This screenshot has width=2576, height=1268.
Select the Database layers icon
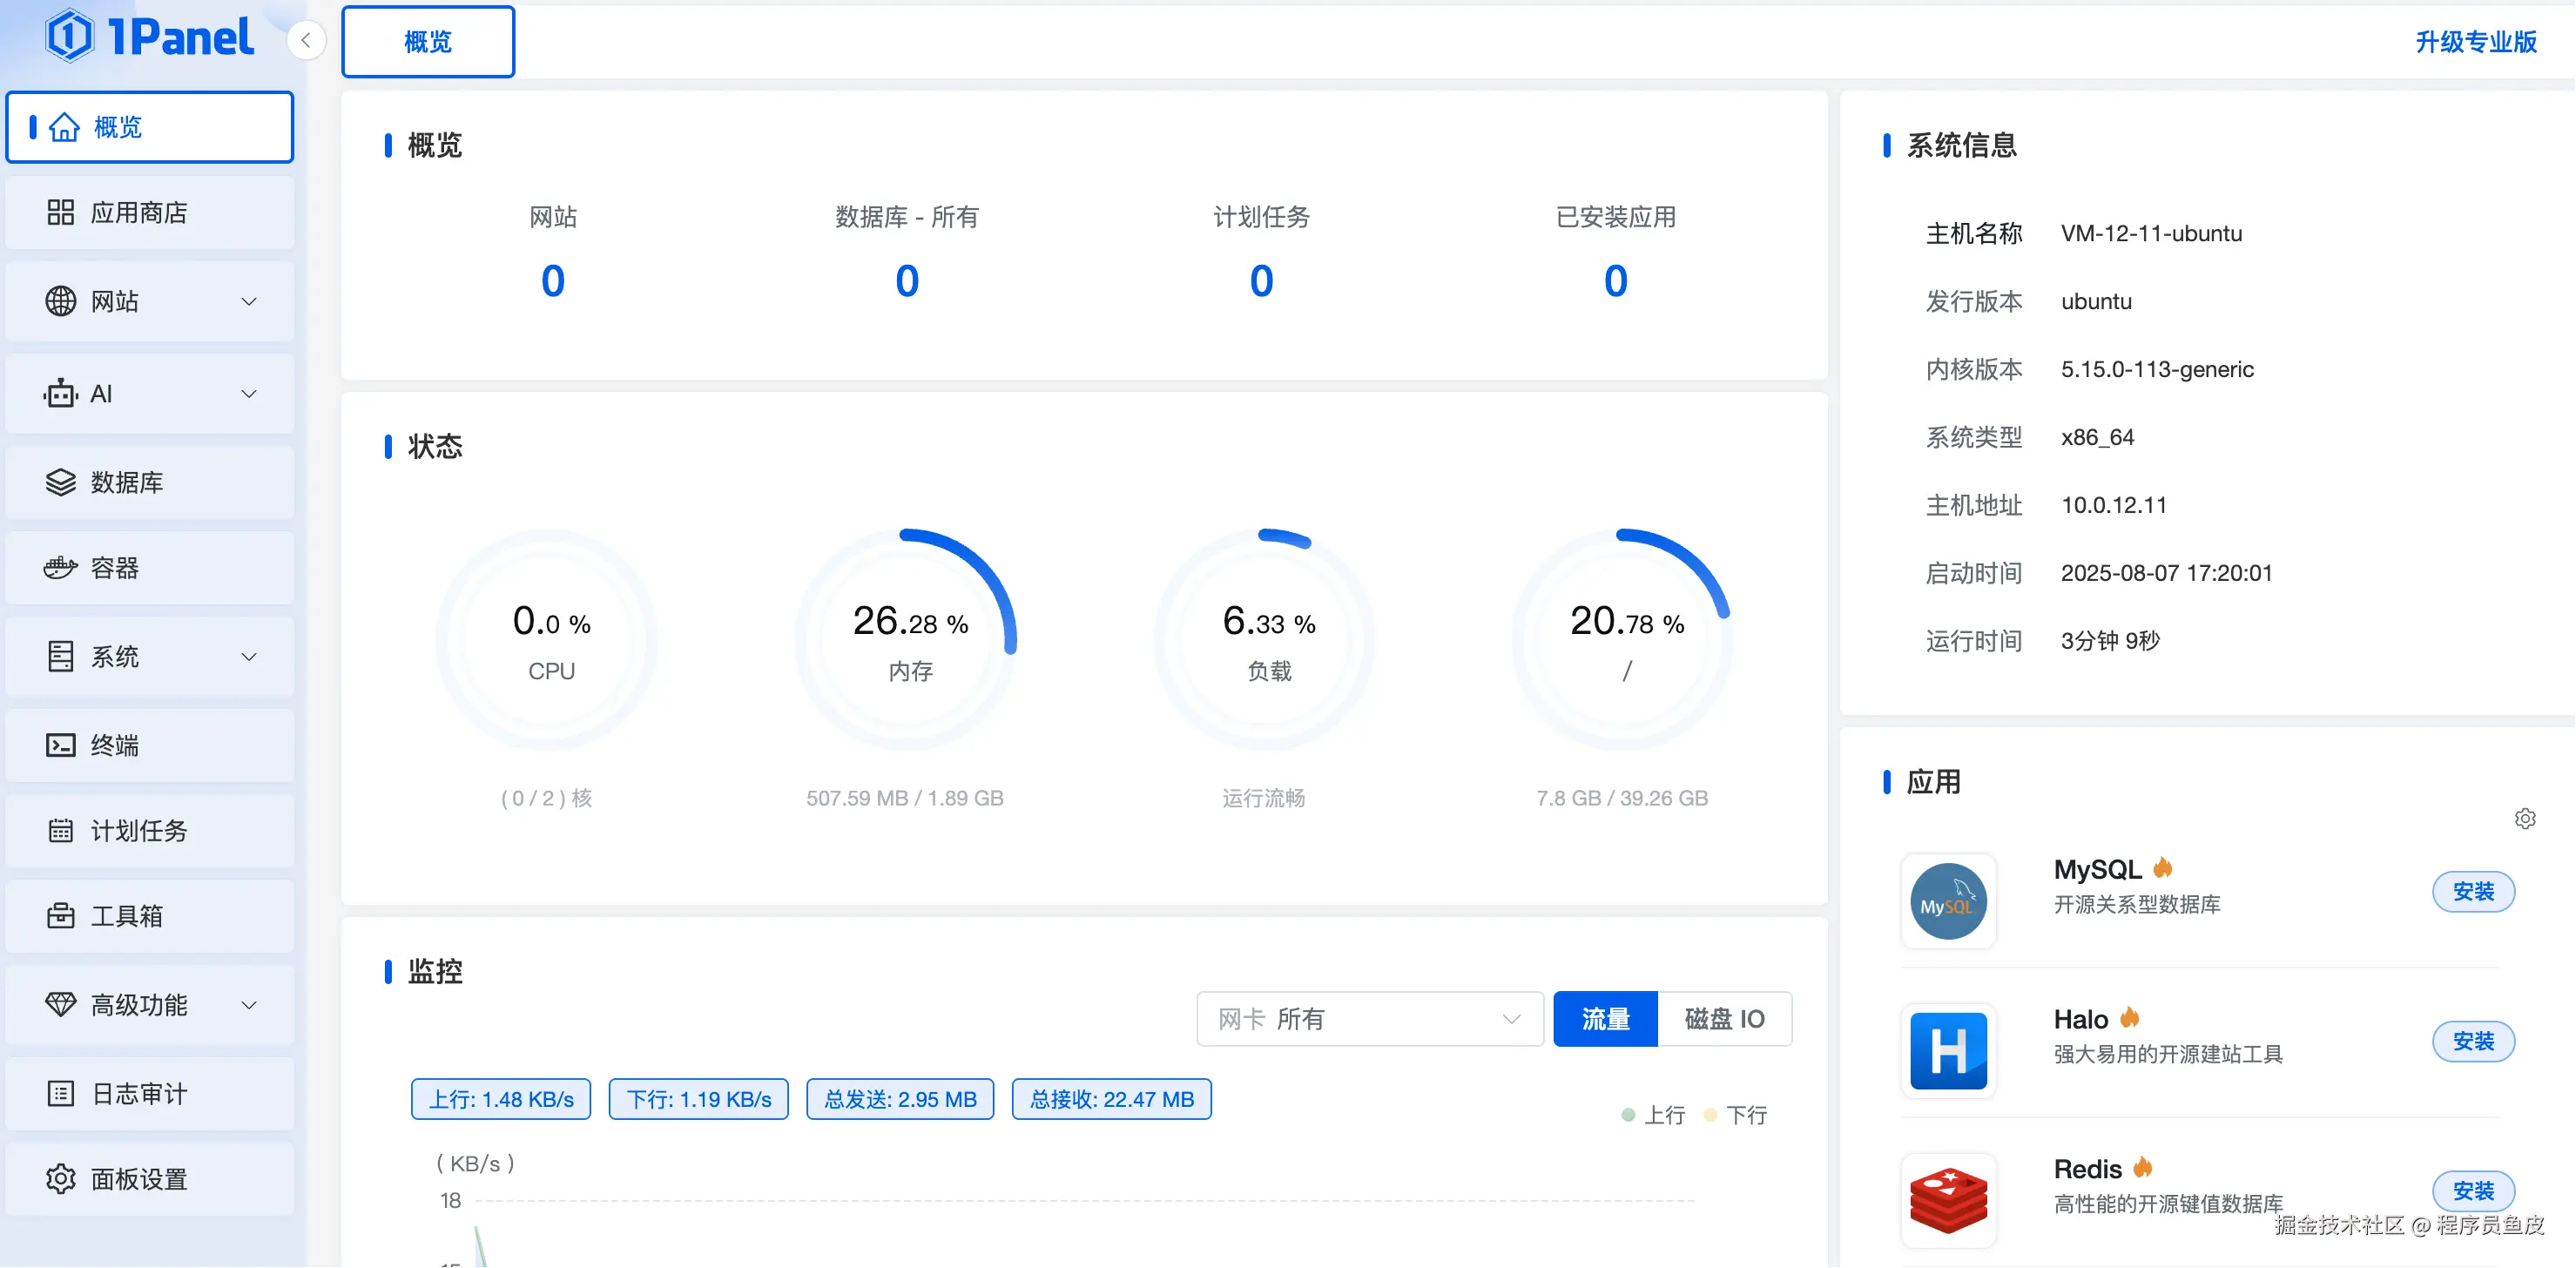point(60,482)
